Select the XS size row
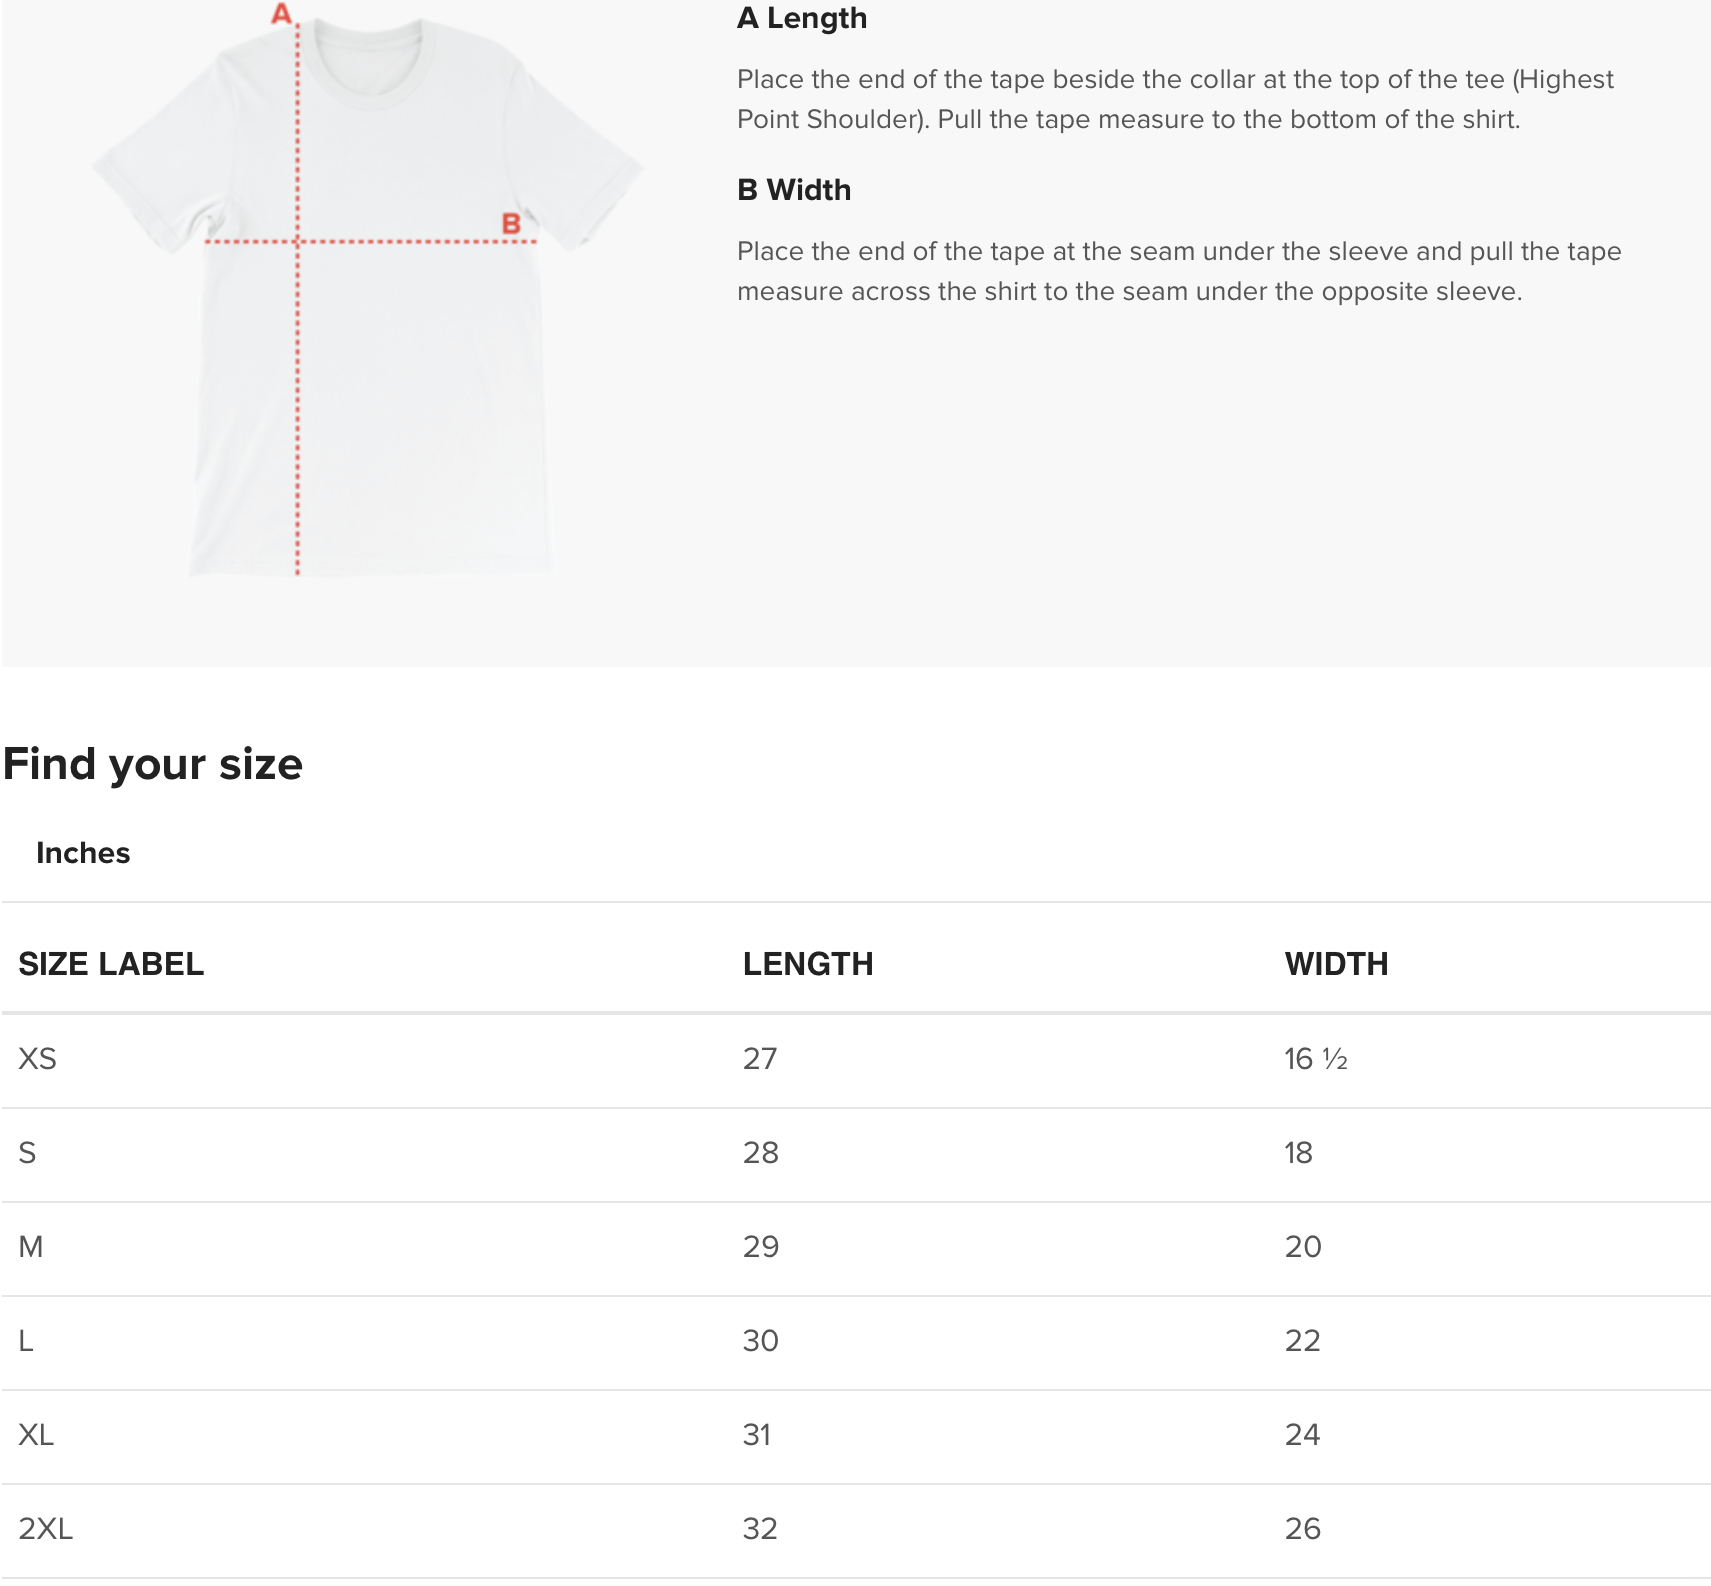 (x=38, y=1059)
